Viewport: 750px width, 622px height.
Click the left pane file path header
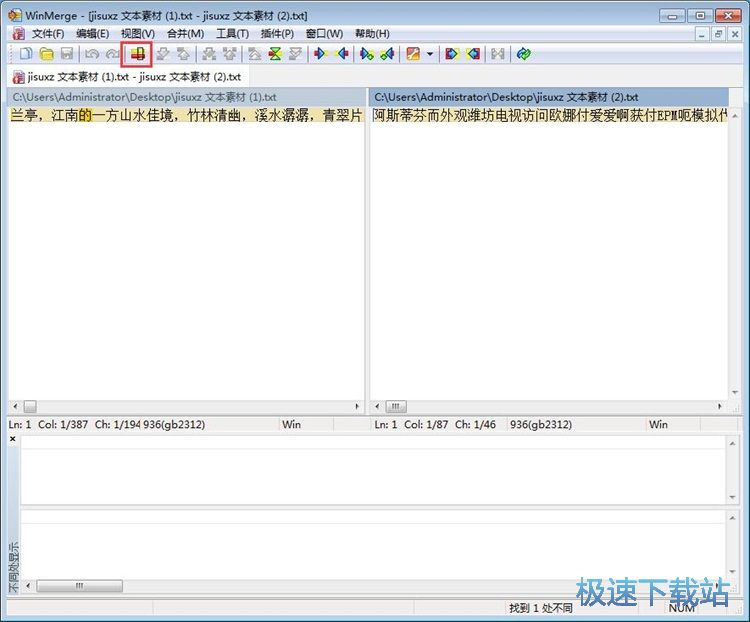(186, 97)
